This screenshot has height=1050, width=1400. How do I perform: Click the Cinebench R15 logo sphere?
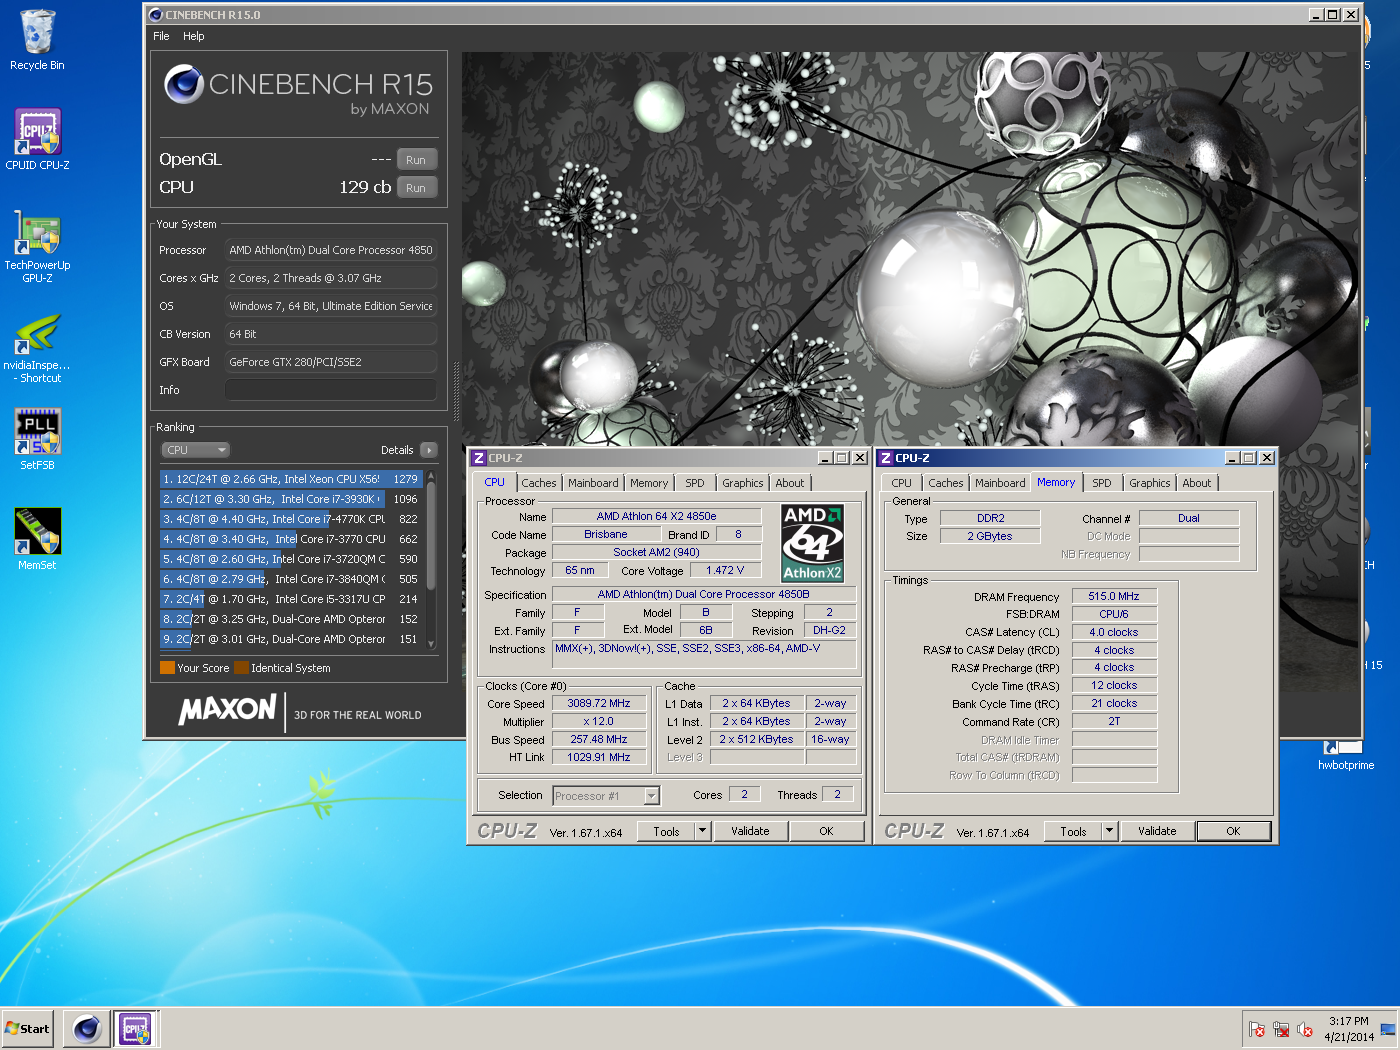pos(185,85)
